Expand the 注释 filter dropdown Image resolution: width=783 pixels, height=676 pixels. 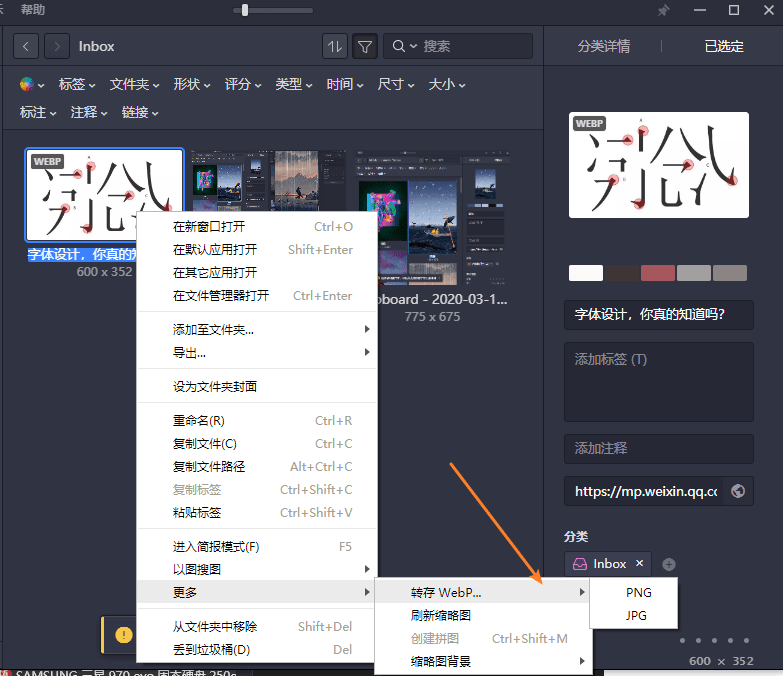click(x=89, y=112)
